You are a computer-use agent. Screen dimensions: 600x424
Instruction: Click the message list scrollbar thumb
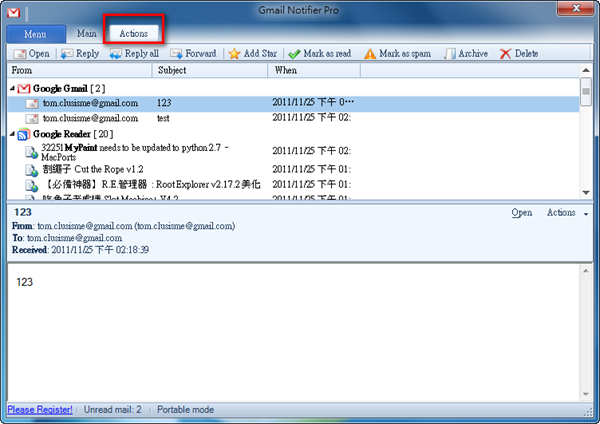586,91
